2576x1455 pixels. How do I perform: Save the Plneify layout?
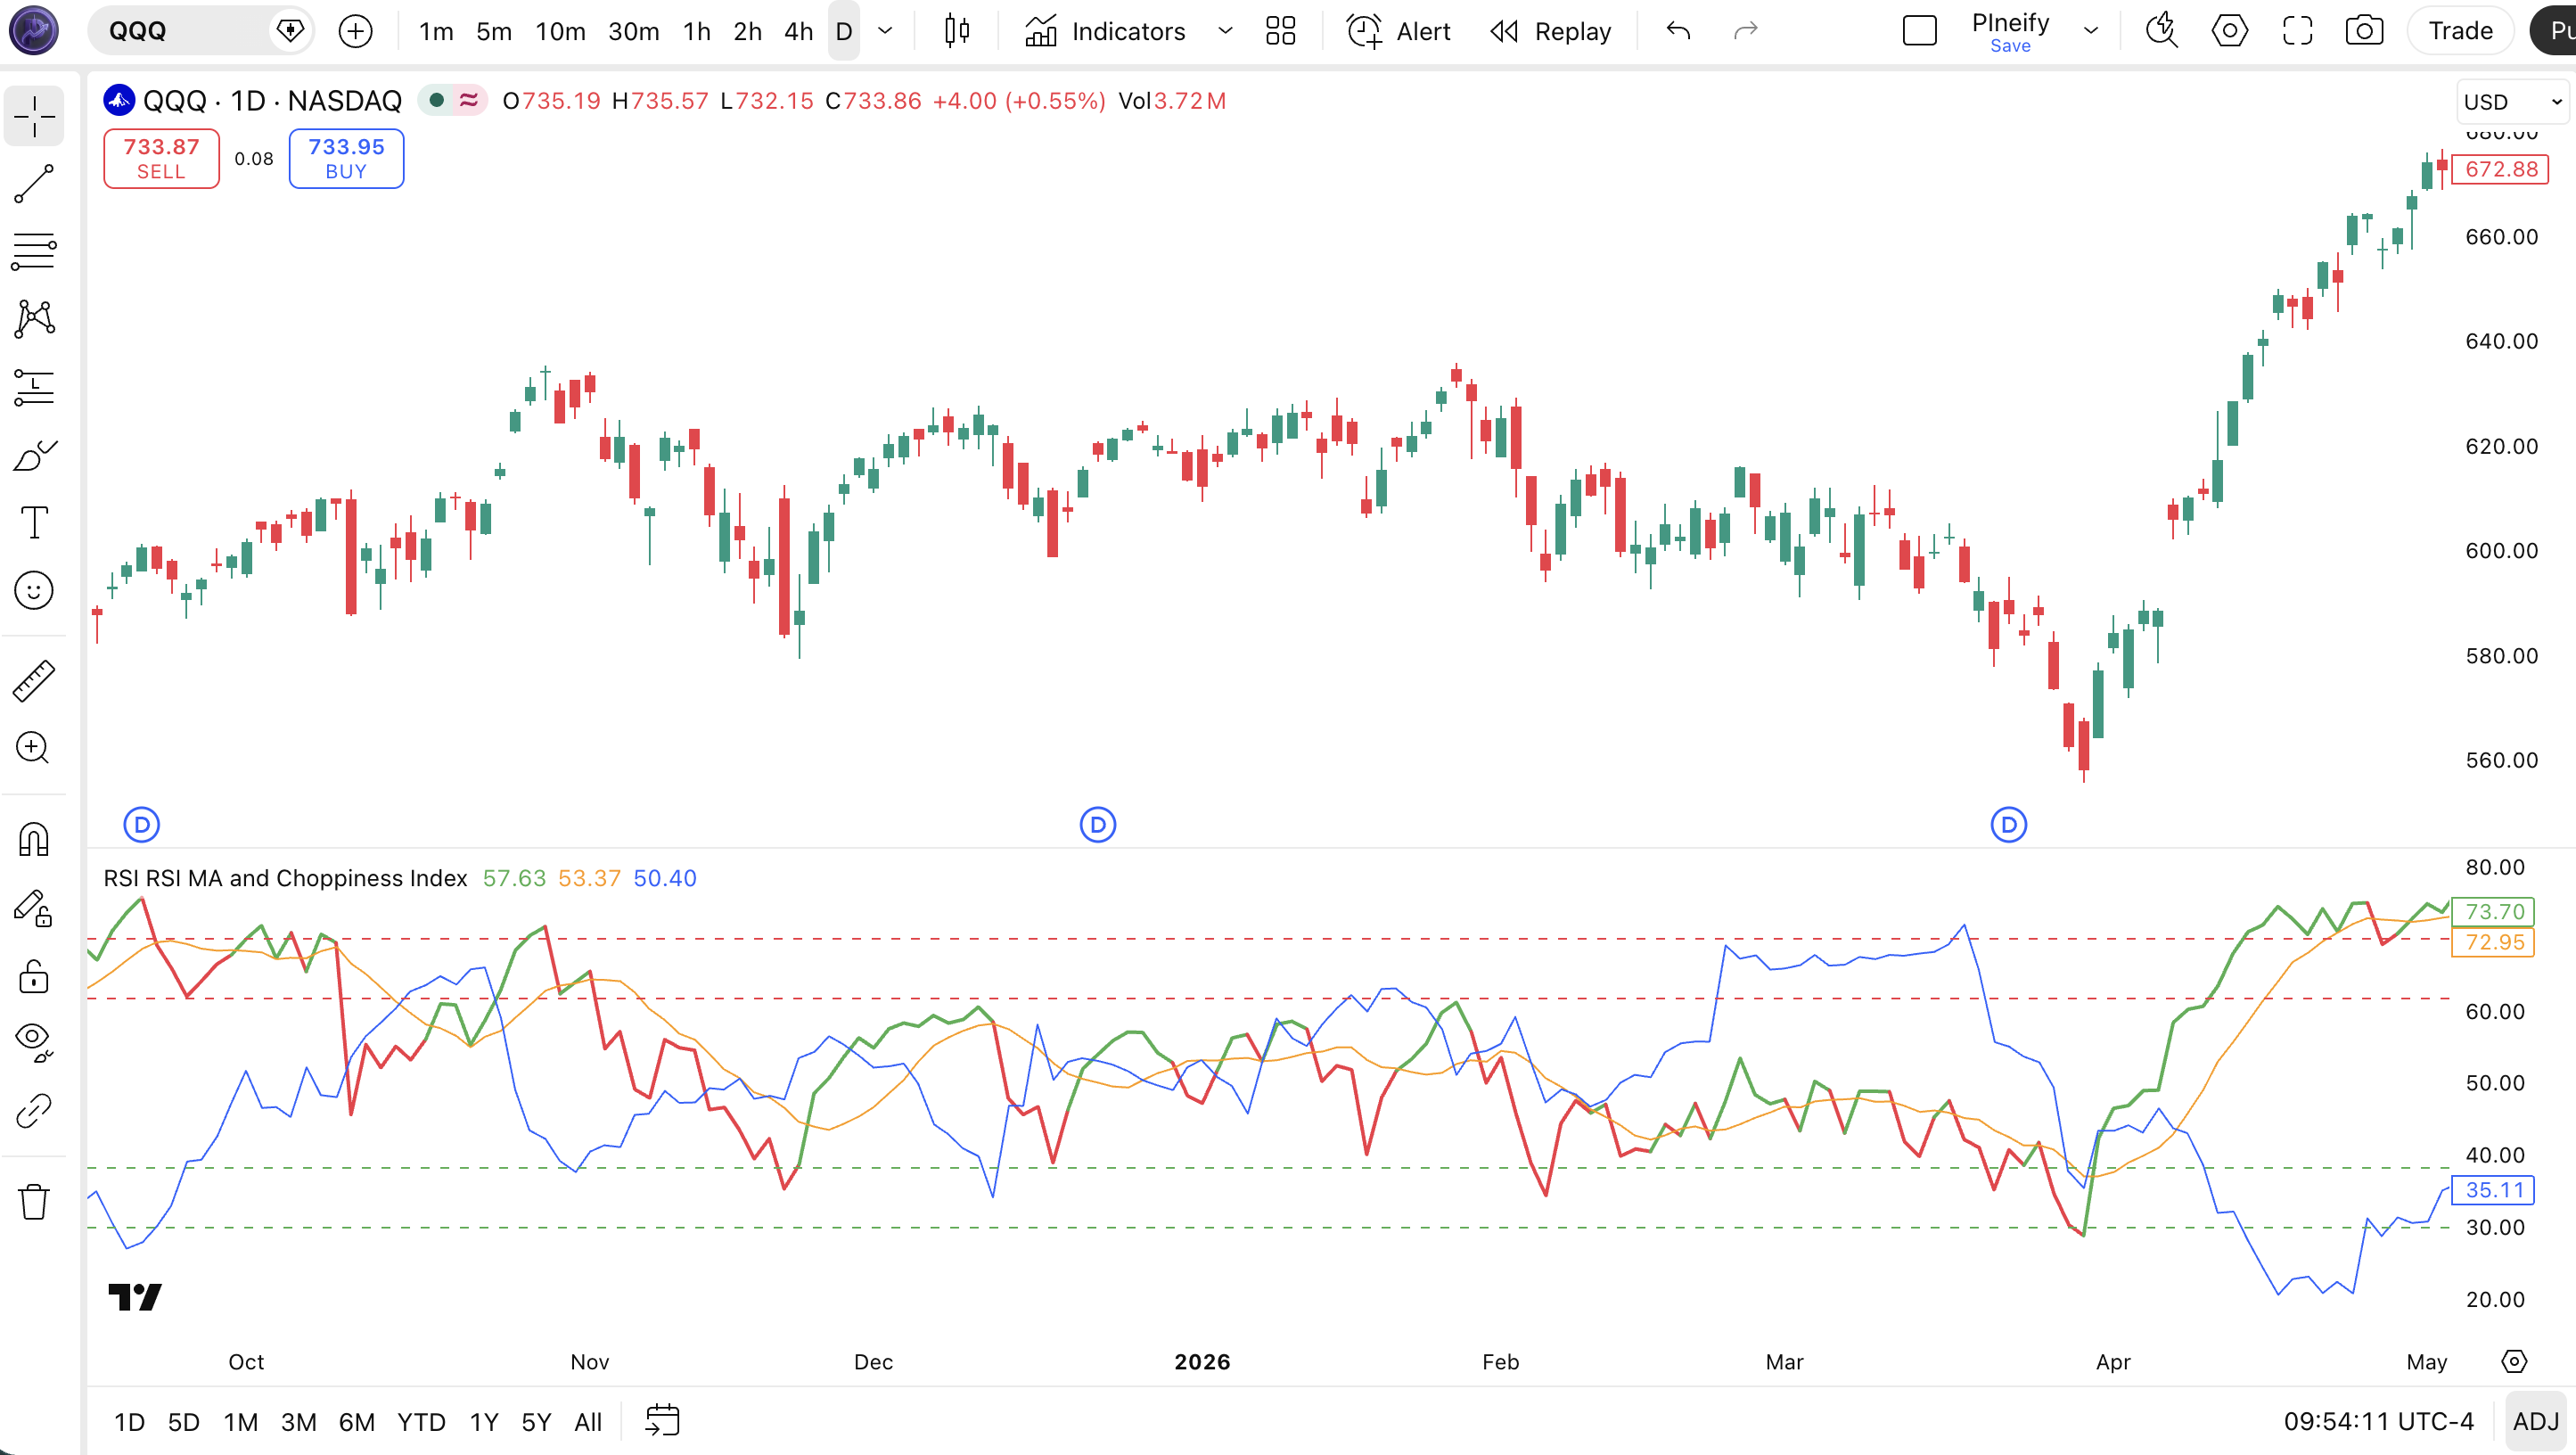pyautogui.click(x=2010, y=46)
